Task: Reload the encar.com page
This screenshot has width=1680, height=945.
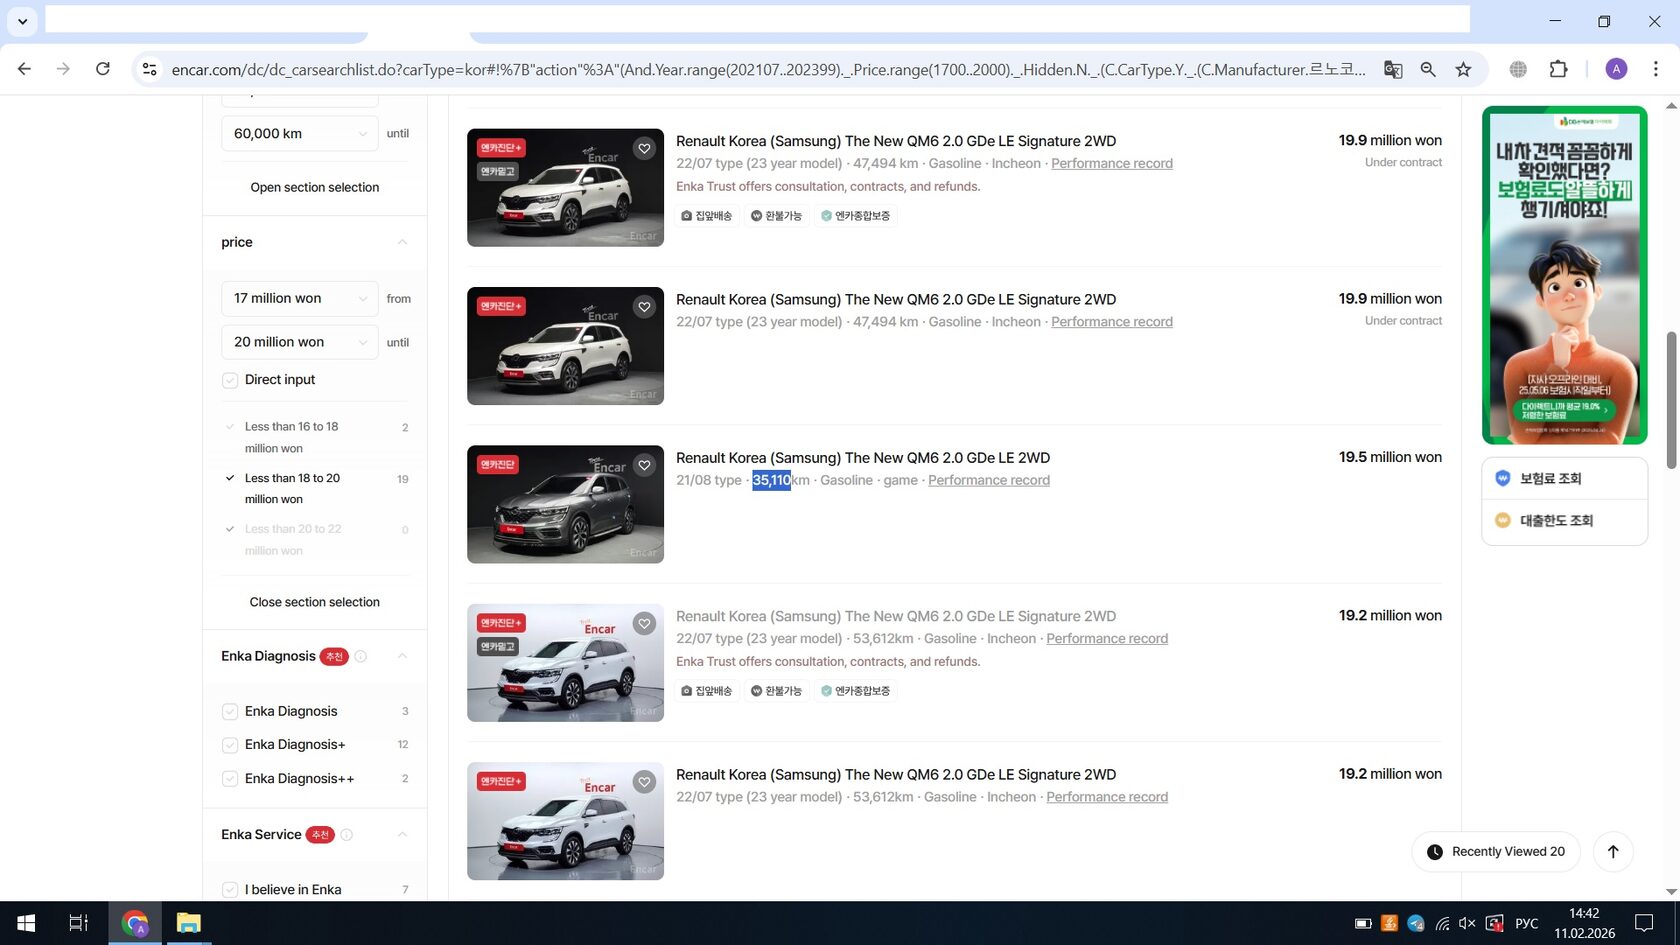Action: (102, 69)
